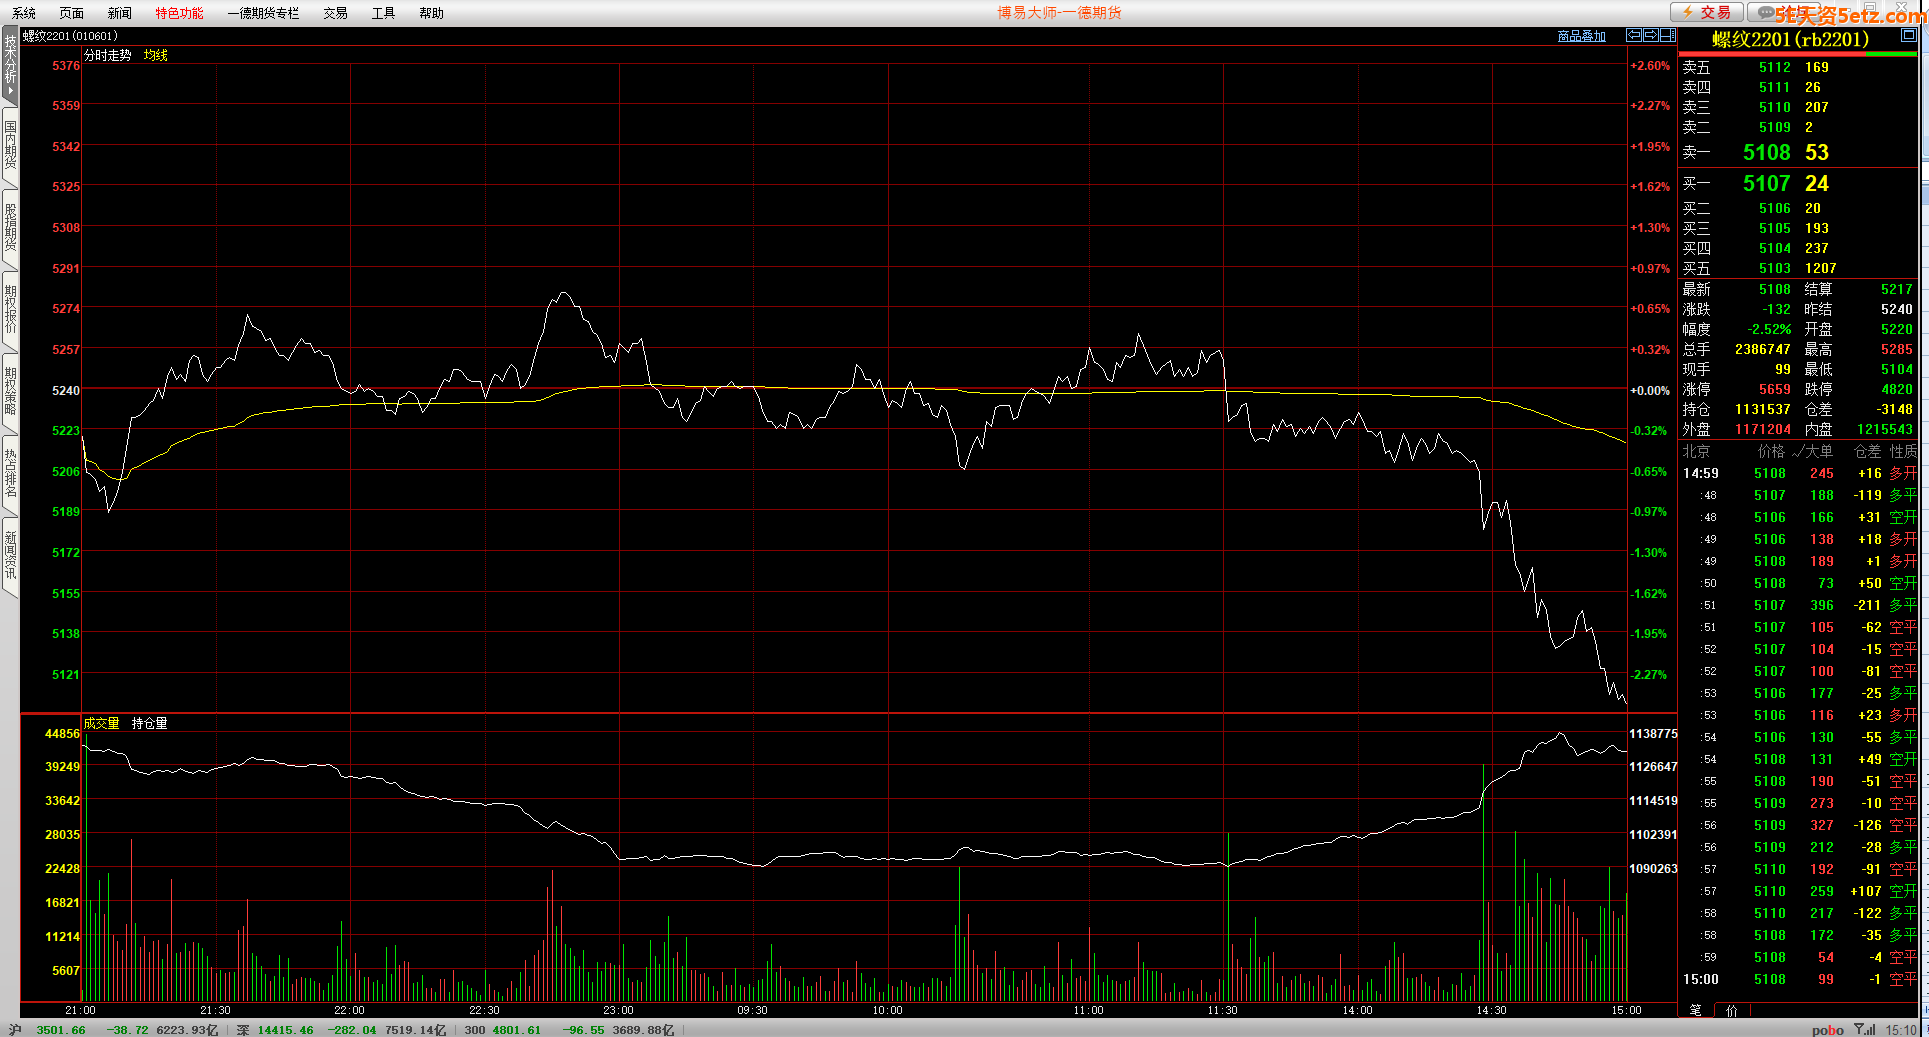
Task: Select the 热点排名 side tab
Action: (x=10, y=475)
